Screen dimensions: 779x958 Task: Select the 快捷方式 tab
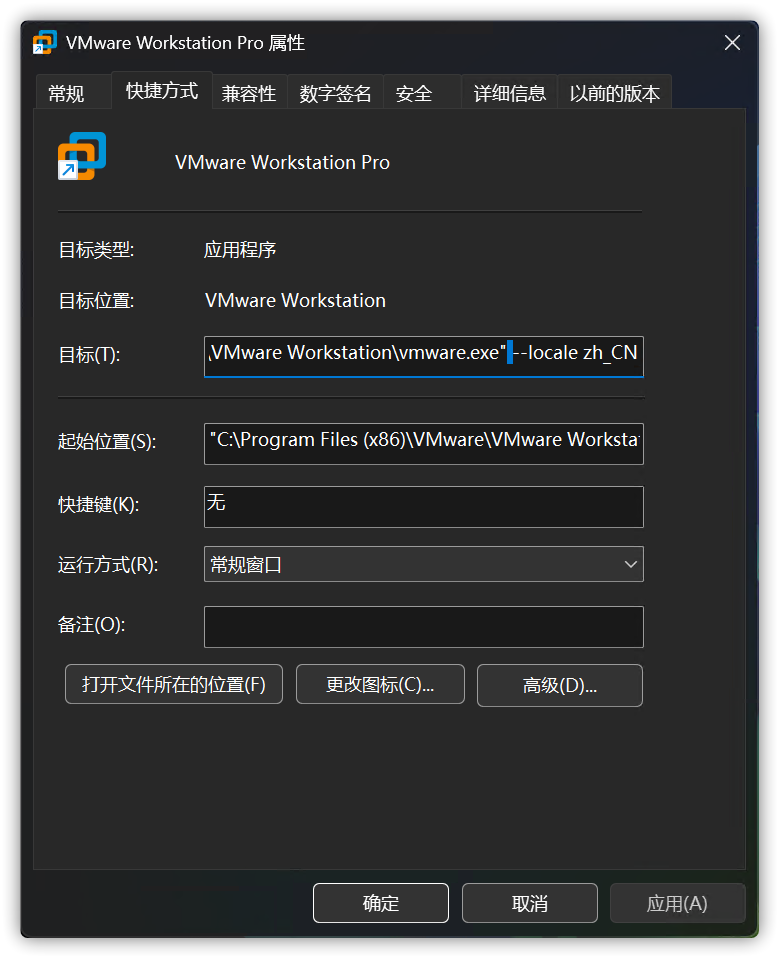[x=162, y=91]
